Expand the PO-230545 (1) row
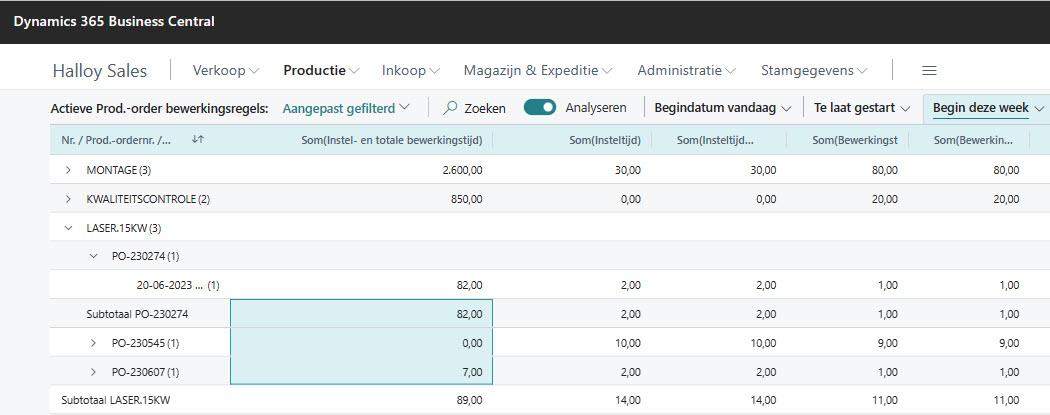The width and height of the screenshot is (1050, 415). pos(94,343)
